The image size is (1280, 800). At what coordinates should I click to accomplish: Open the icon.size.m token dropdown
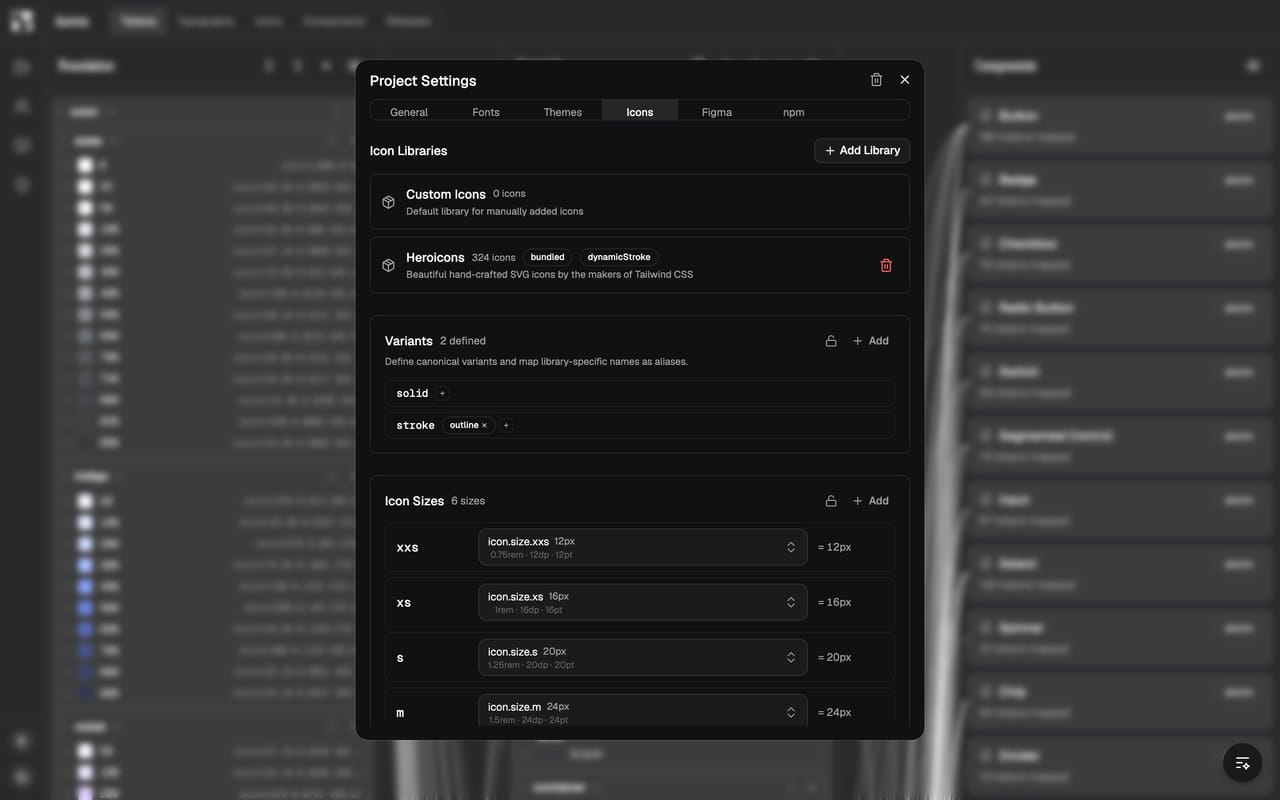(x=643, y=712)
